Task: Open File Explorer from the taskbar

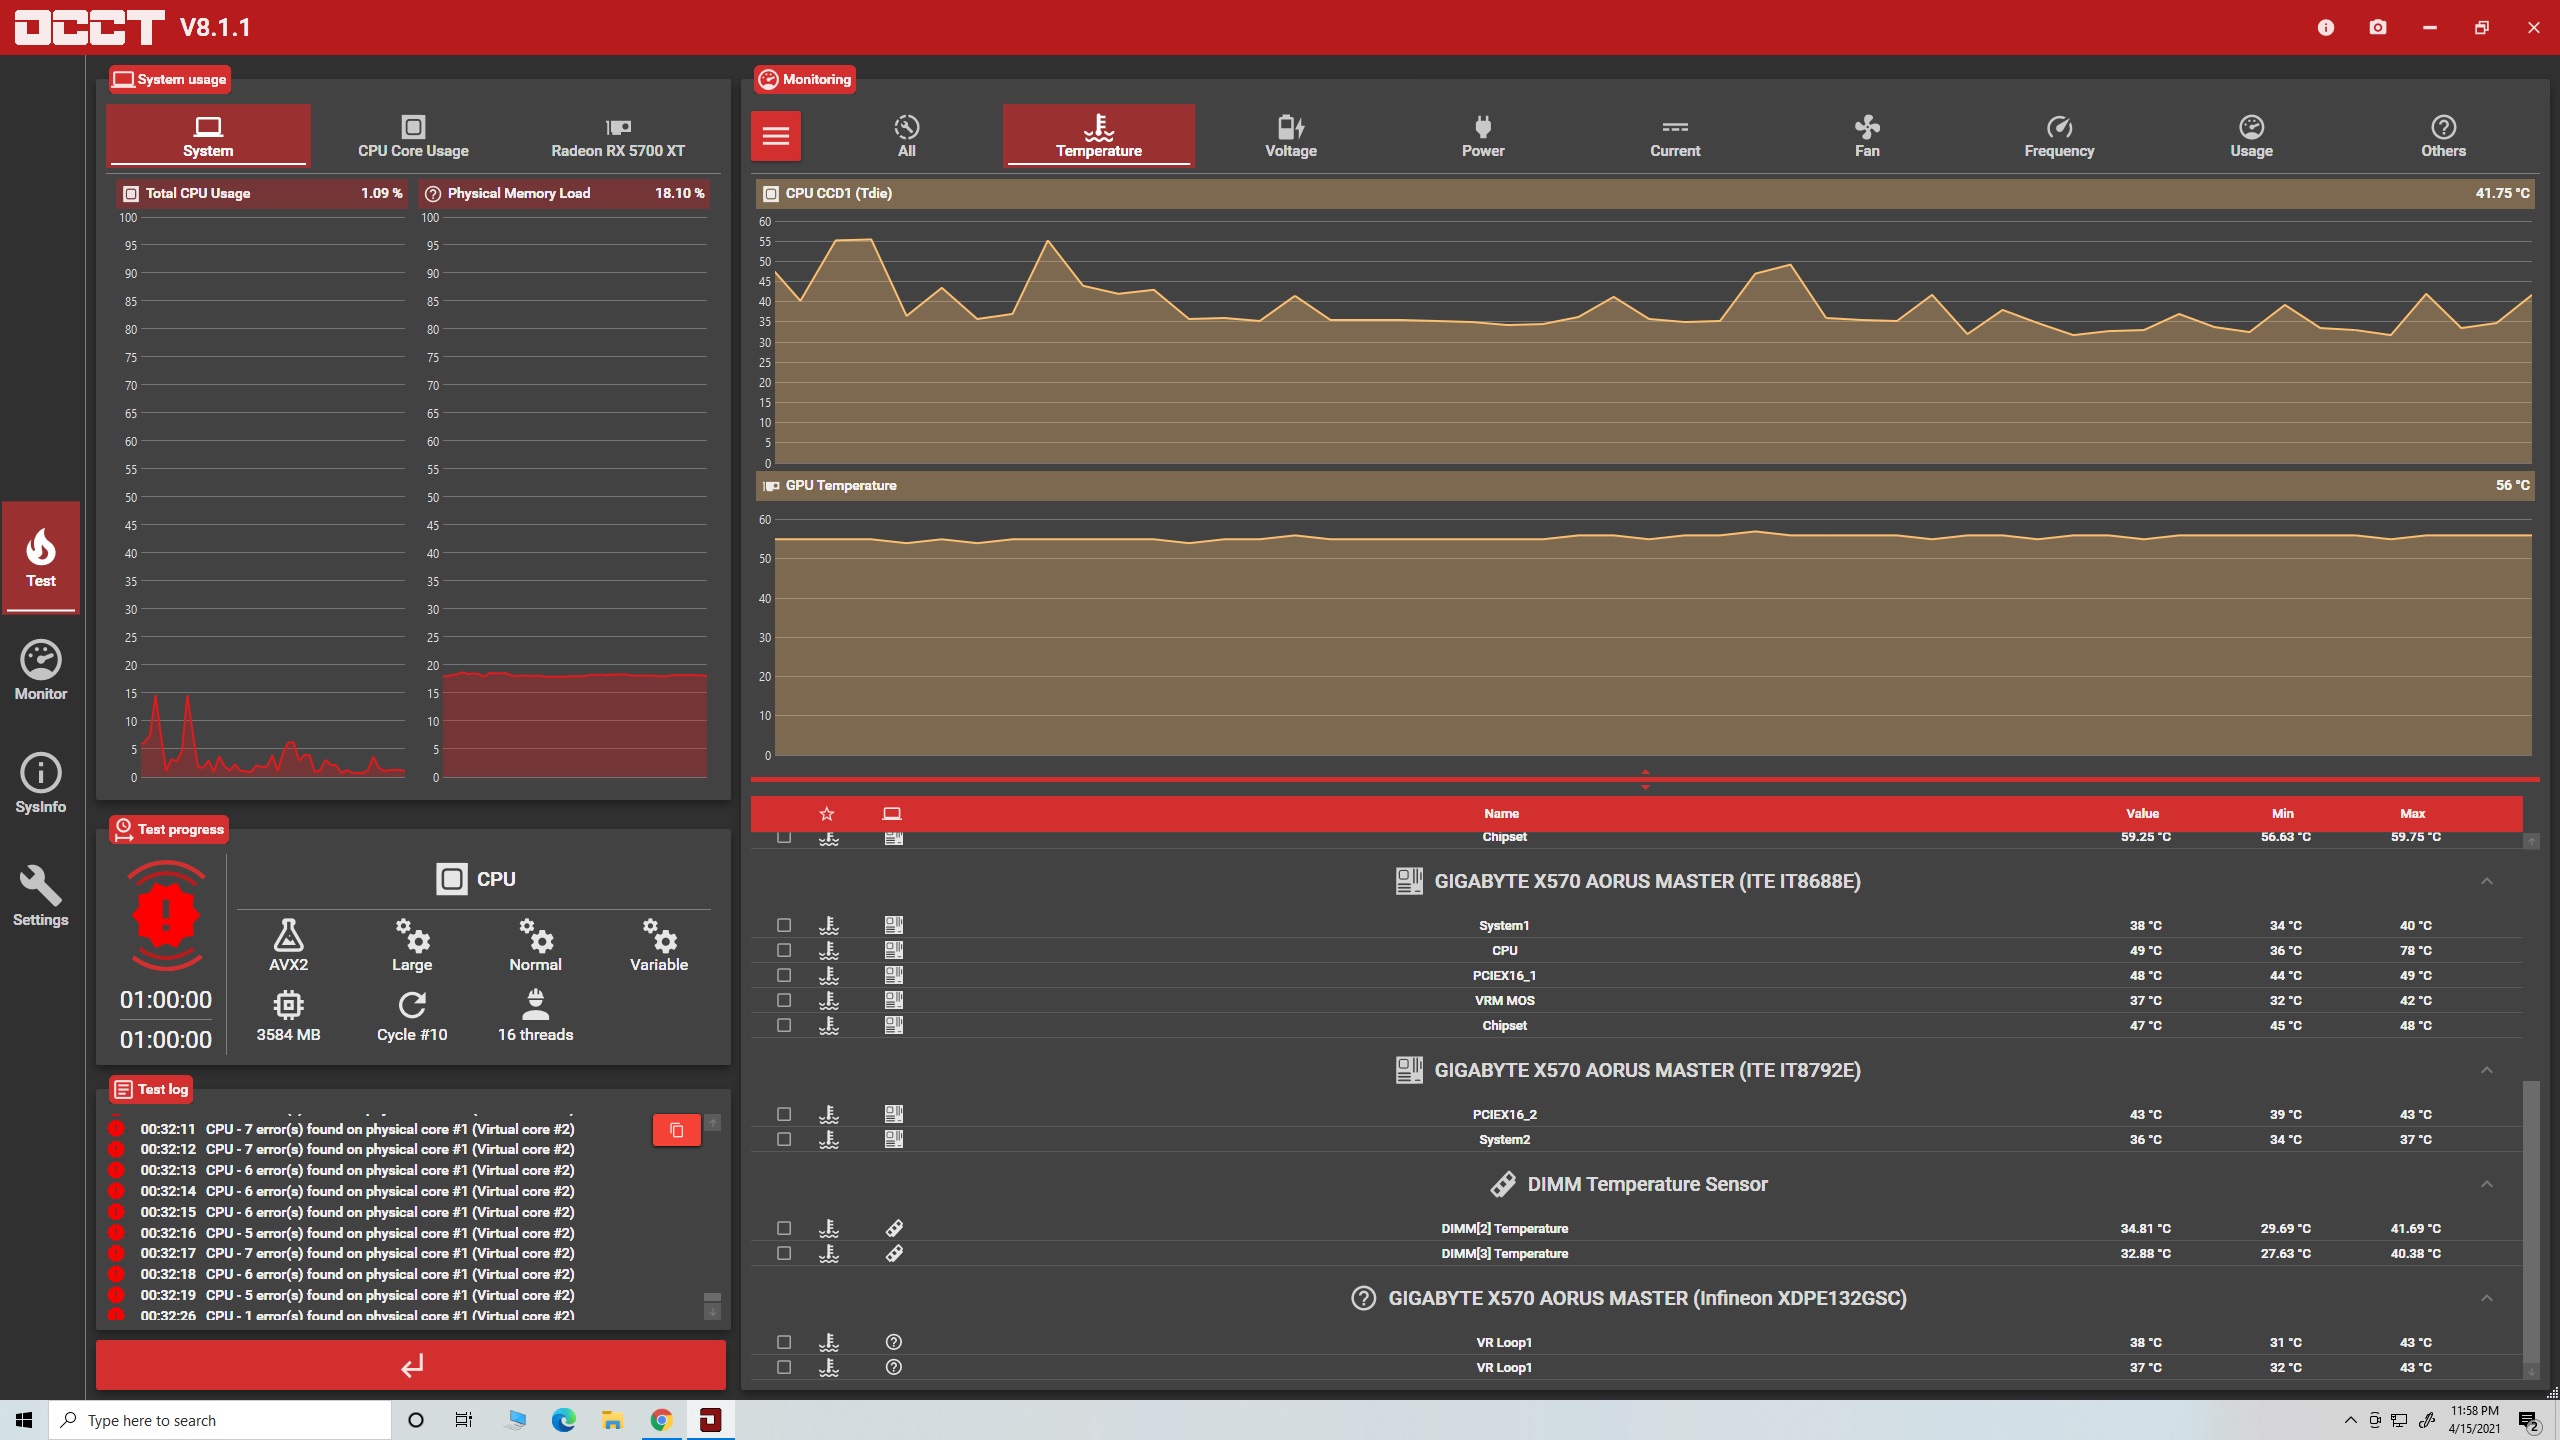Action: (612, 1420)
